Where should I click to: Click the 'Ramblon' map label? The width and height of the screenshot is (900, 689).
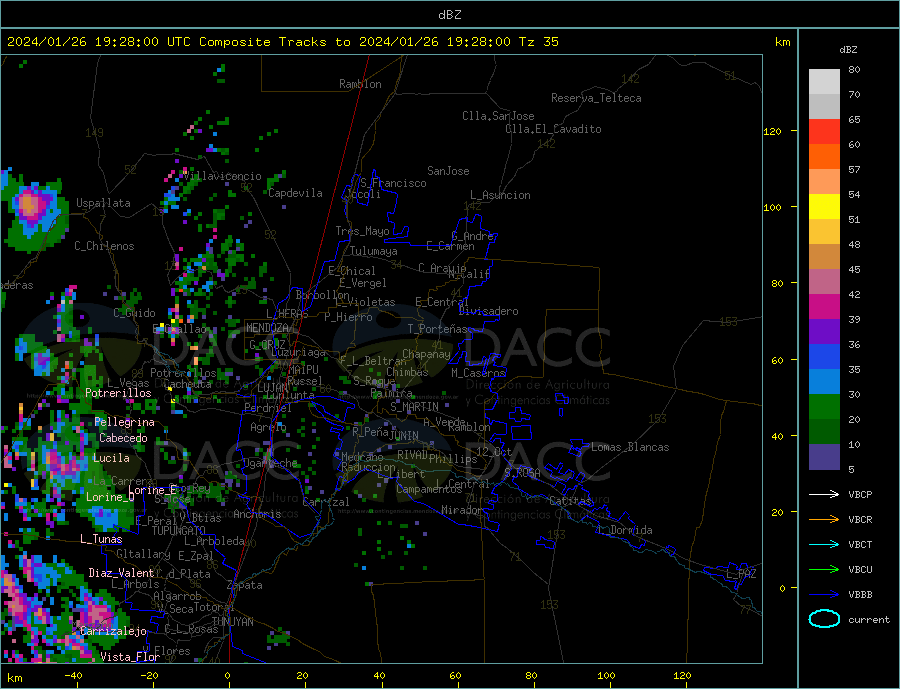point(360,84)
